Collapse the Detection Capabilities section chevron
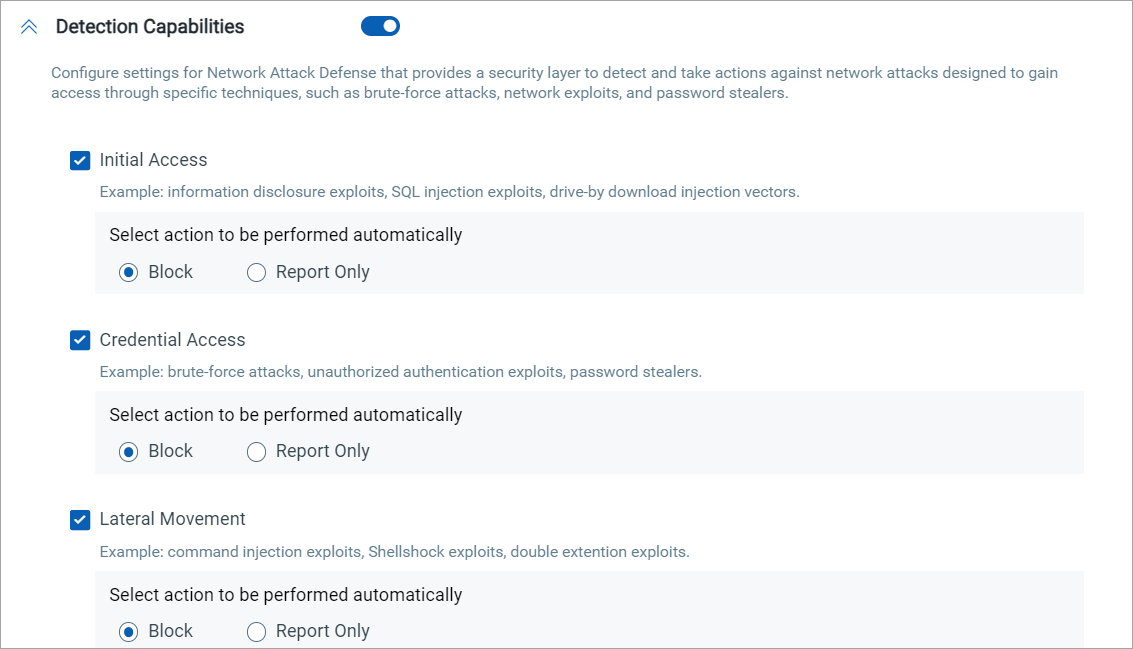Viewport: 1133px width, 649px height. 29,27
